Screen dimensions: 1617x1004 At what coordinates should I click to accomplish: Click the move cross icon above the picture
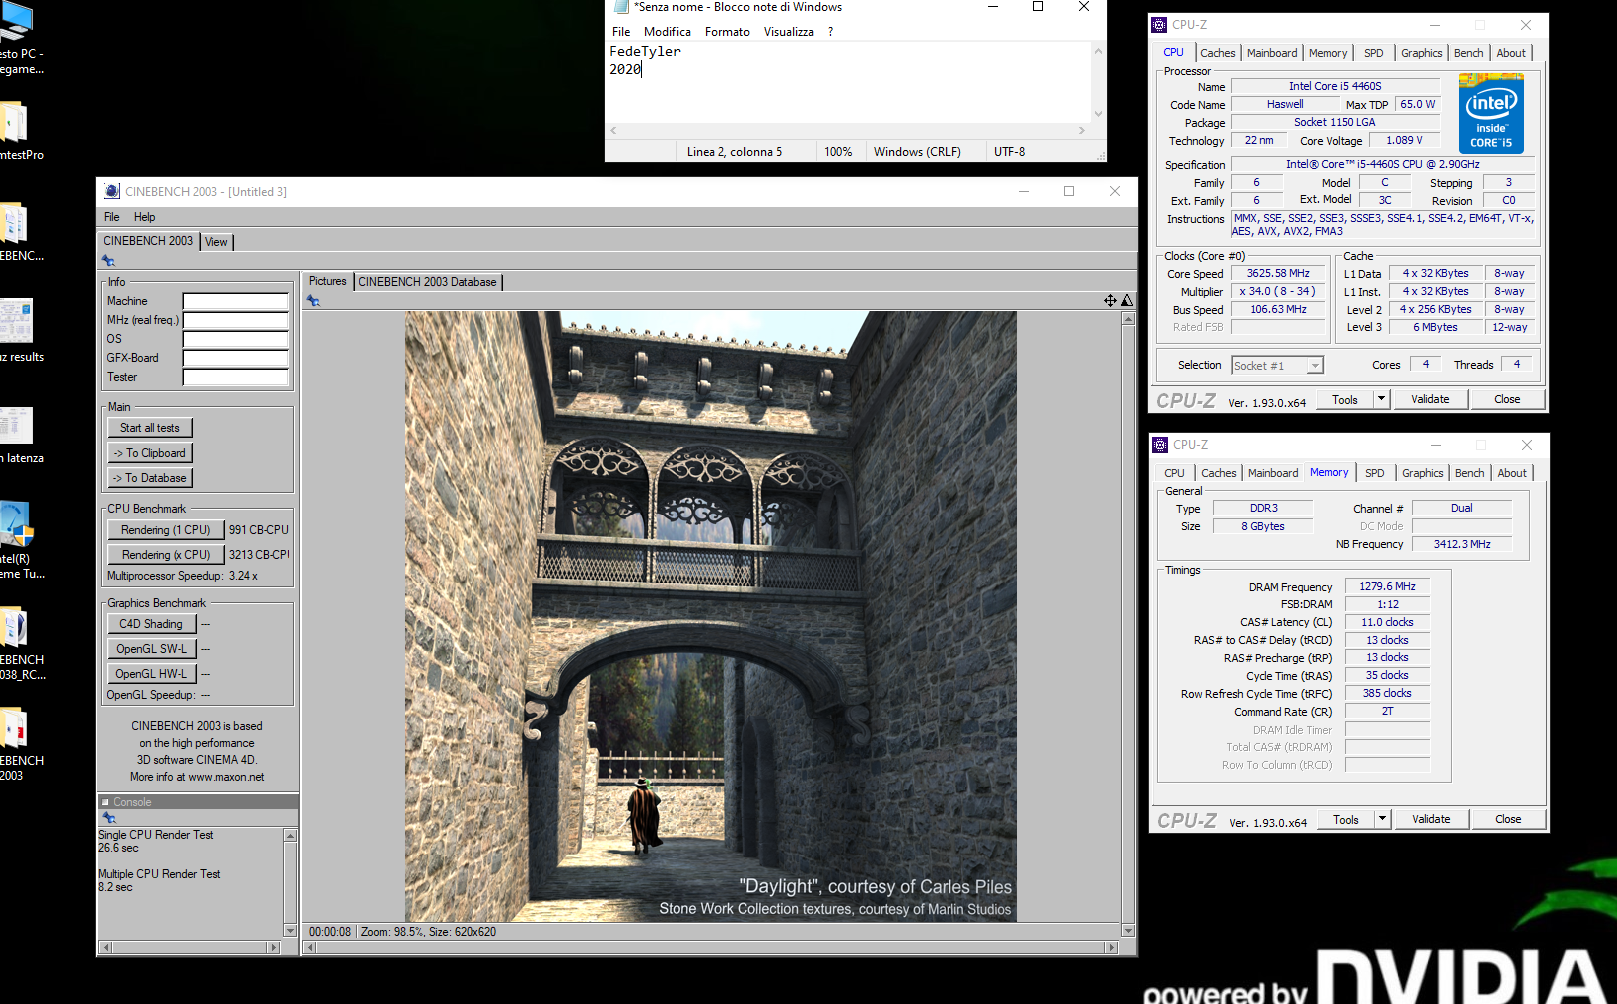pos(1110,300)
